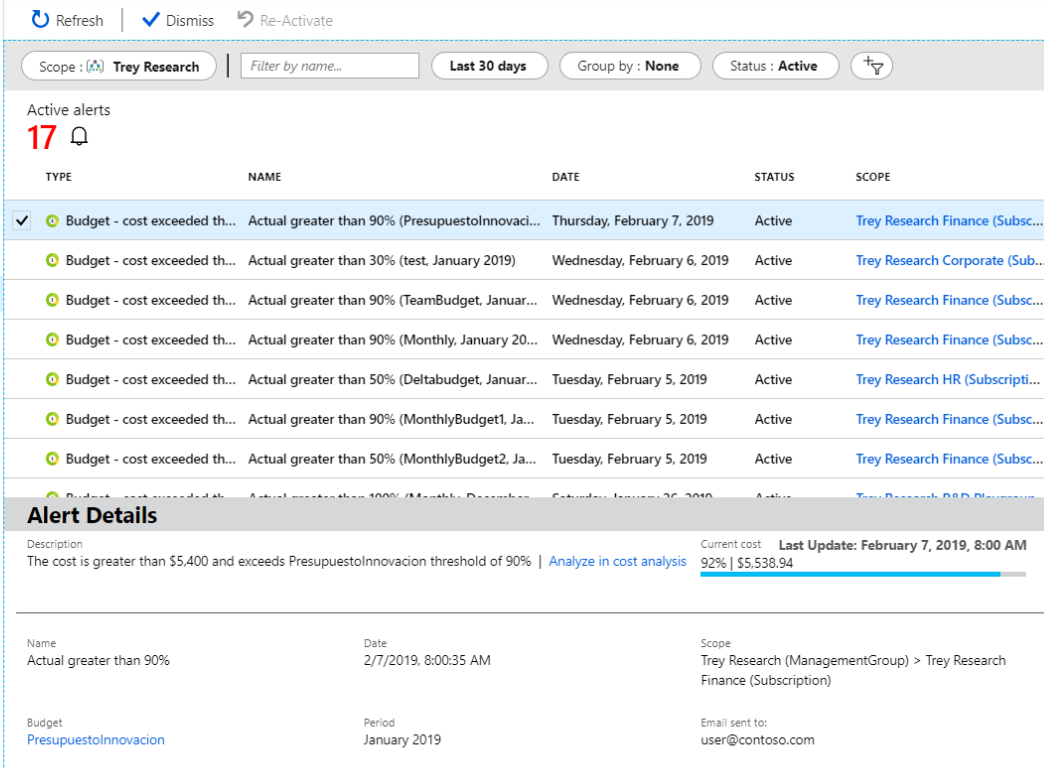
Task: Select alert Actual greater than 30% (test, January 2019)
Action: 382,260
